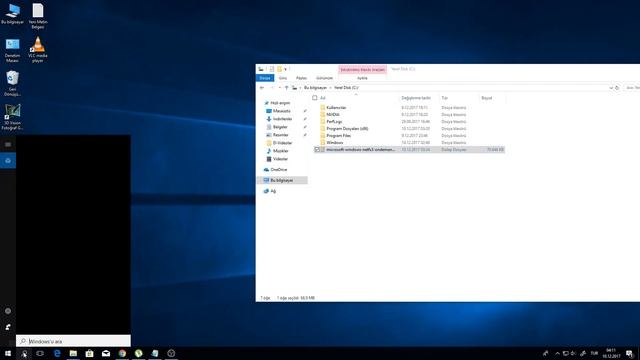
Task: Select the Geri Dönüşüm recycle bin icon
Action: [12, 83]
